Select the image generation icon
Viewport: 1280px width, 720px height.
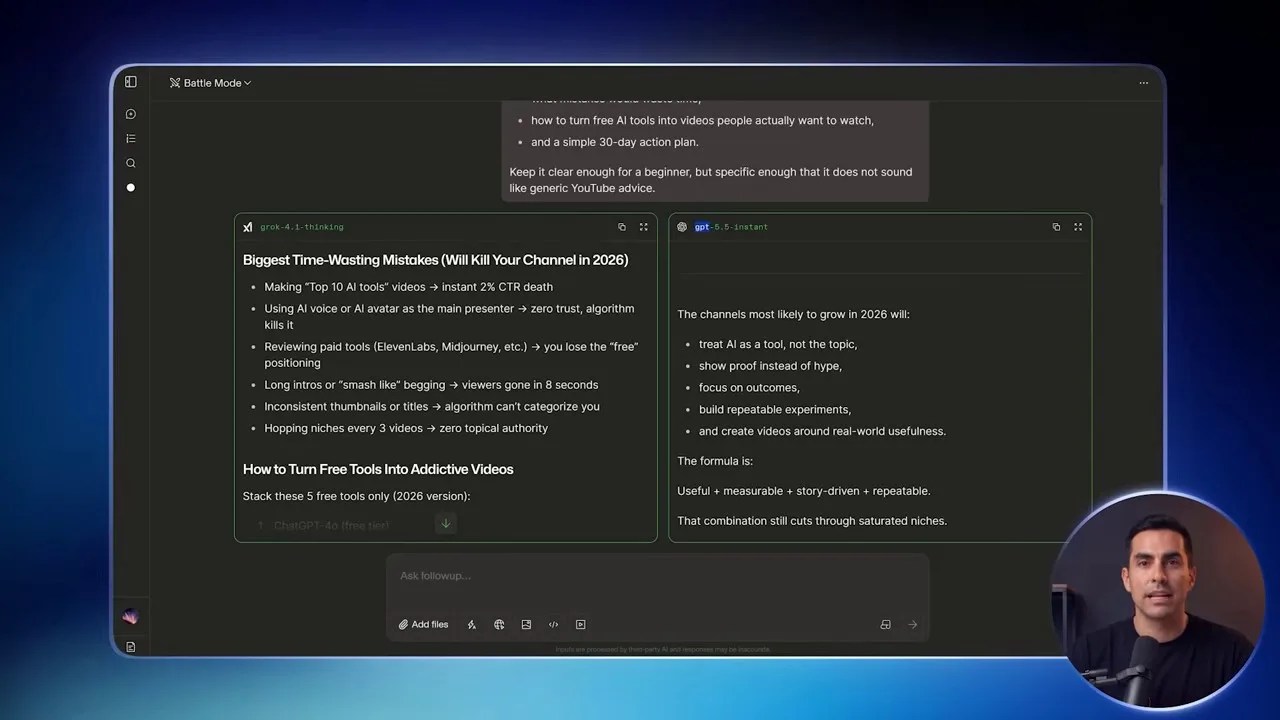click(x=526, y=625)
